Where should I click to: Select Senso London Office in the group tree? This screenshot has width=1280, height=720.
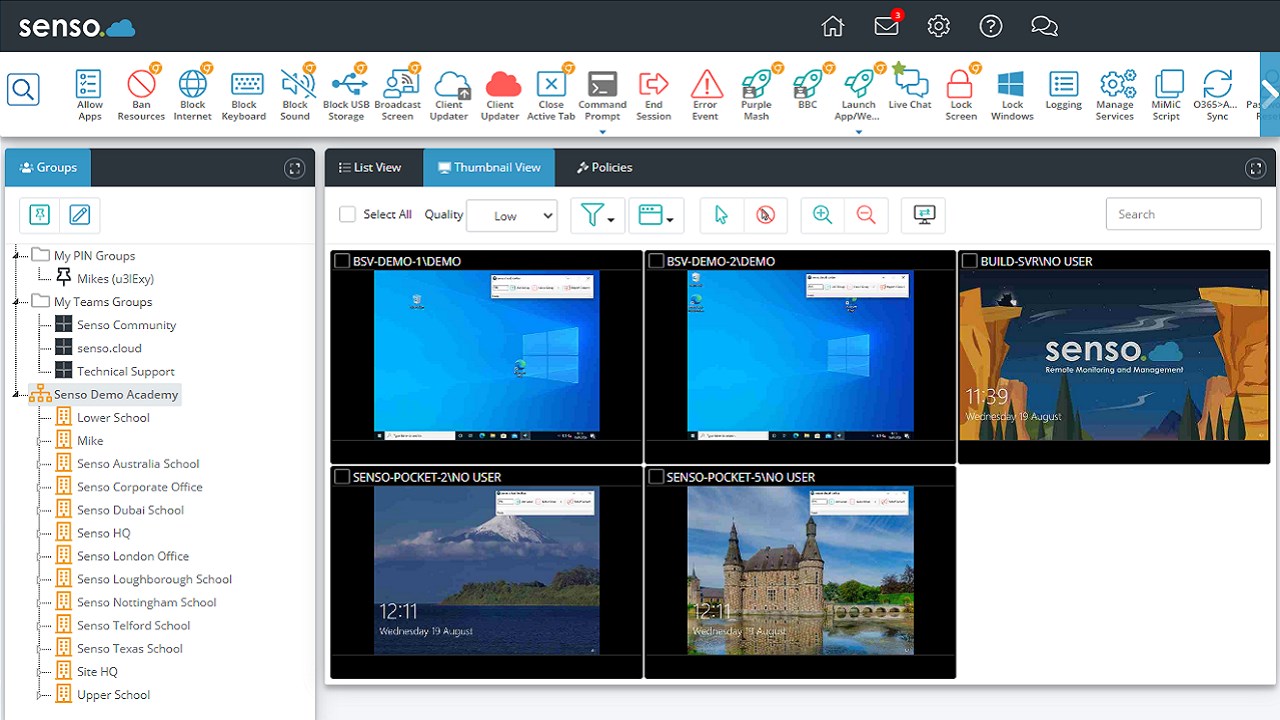pyautogui.click(x=131, y=555)
